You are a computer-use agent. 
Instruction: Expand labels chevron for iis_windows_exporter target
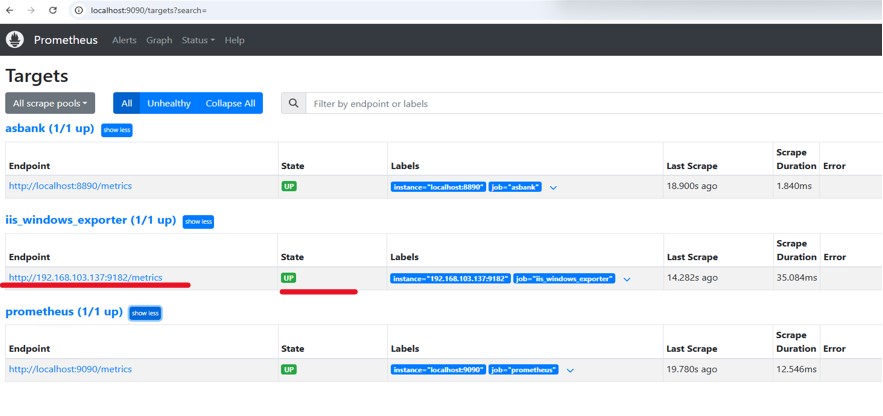627,279
